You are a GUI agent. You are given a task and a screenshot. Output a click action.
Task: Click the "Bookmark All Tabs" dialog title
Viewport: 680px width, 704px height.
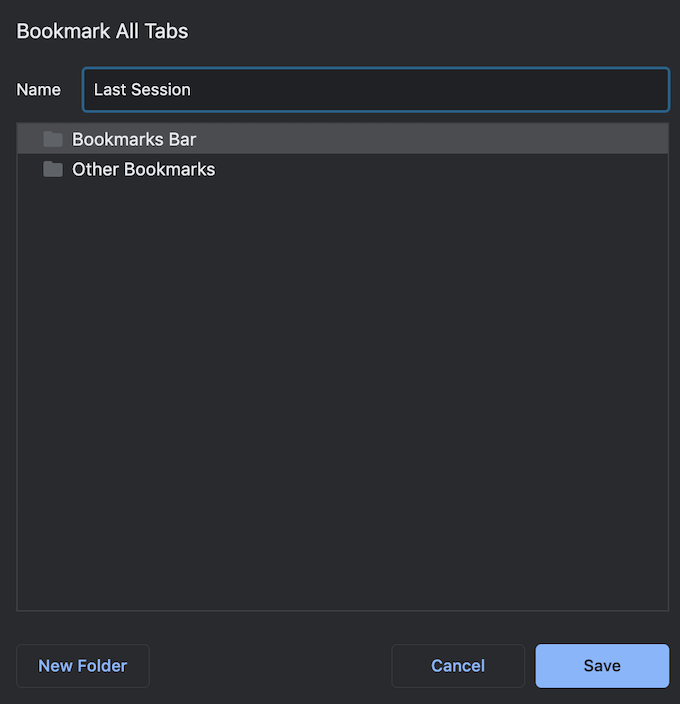coord(102,31)
